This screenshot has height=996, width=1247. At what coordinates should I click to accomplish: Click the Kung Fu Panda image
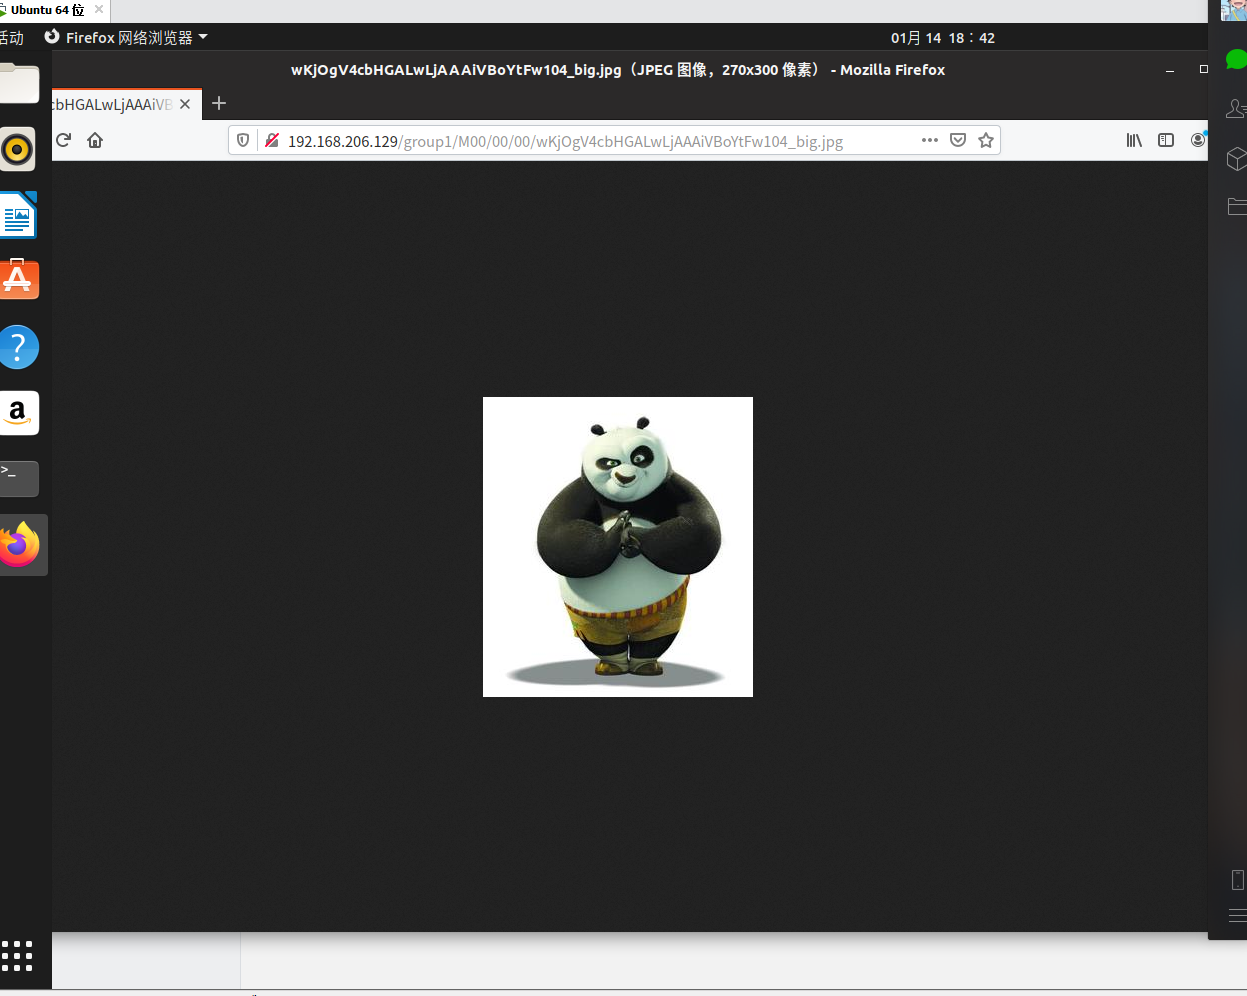(x=618, y=547)
